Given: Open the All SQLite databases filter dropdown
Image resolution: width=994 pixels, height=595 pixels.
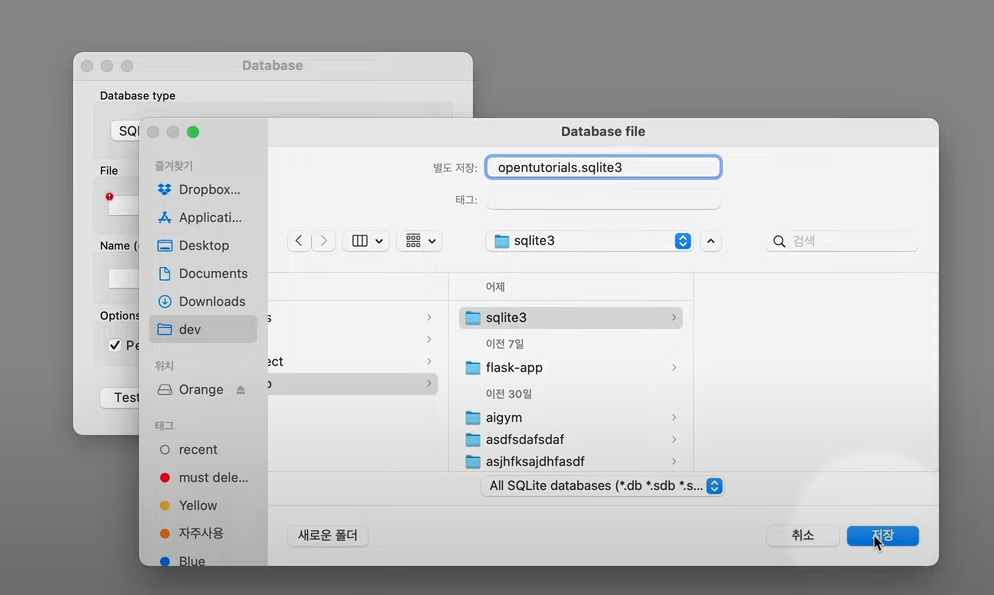Looking at the screenshot, I should click(602, 486).
